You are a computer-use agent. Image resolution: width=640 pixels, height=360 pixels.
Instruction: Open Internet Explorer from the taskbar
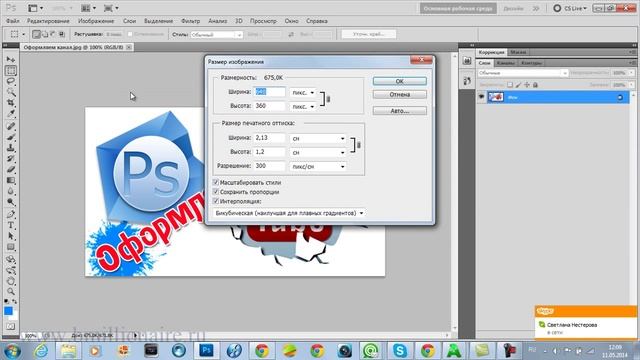tap(41, 350)
